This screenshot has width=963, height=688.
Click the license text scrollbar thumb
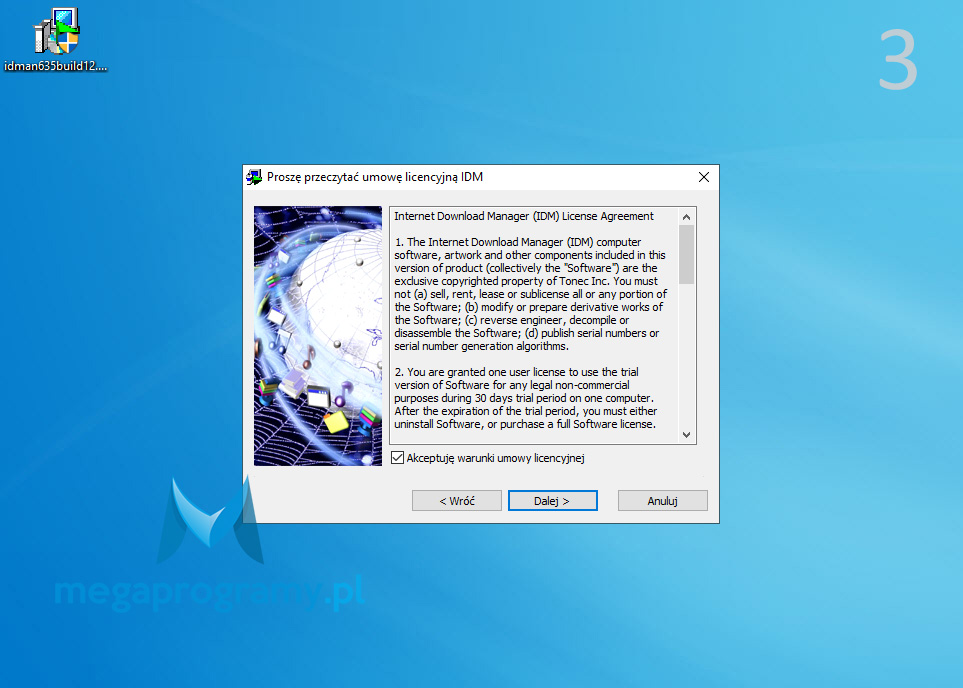point(687,254)
